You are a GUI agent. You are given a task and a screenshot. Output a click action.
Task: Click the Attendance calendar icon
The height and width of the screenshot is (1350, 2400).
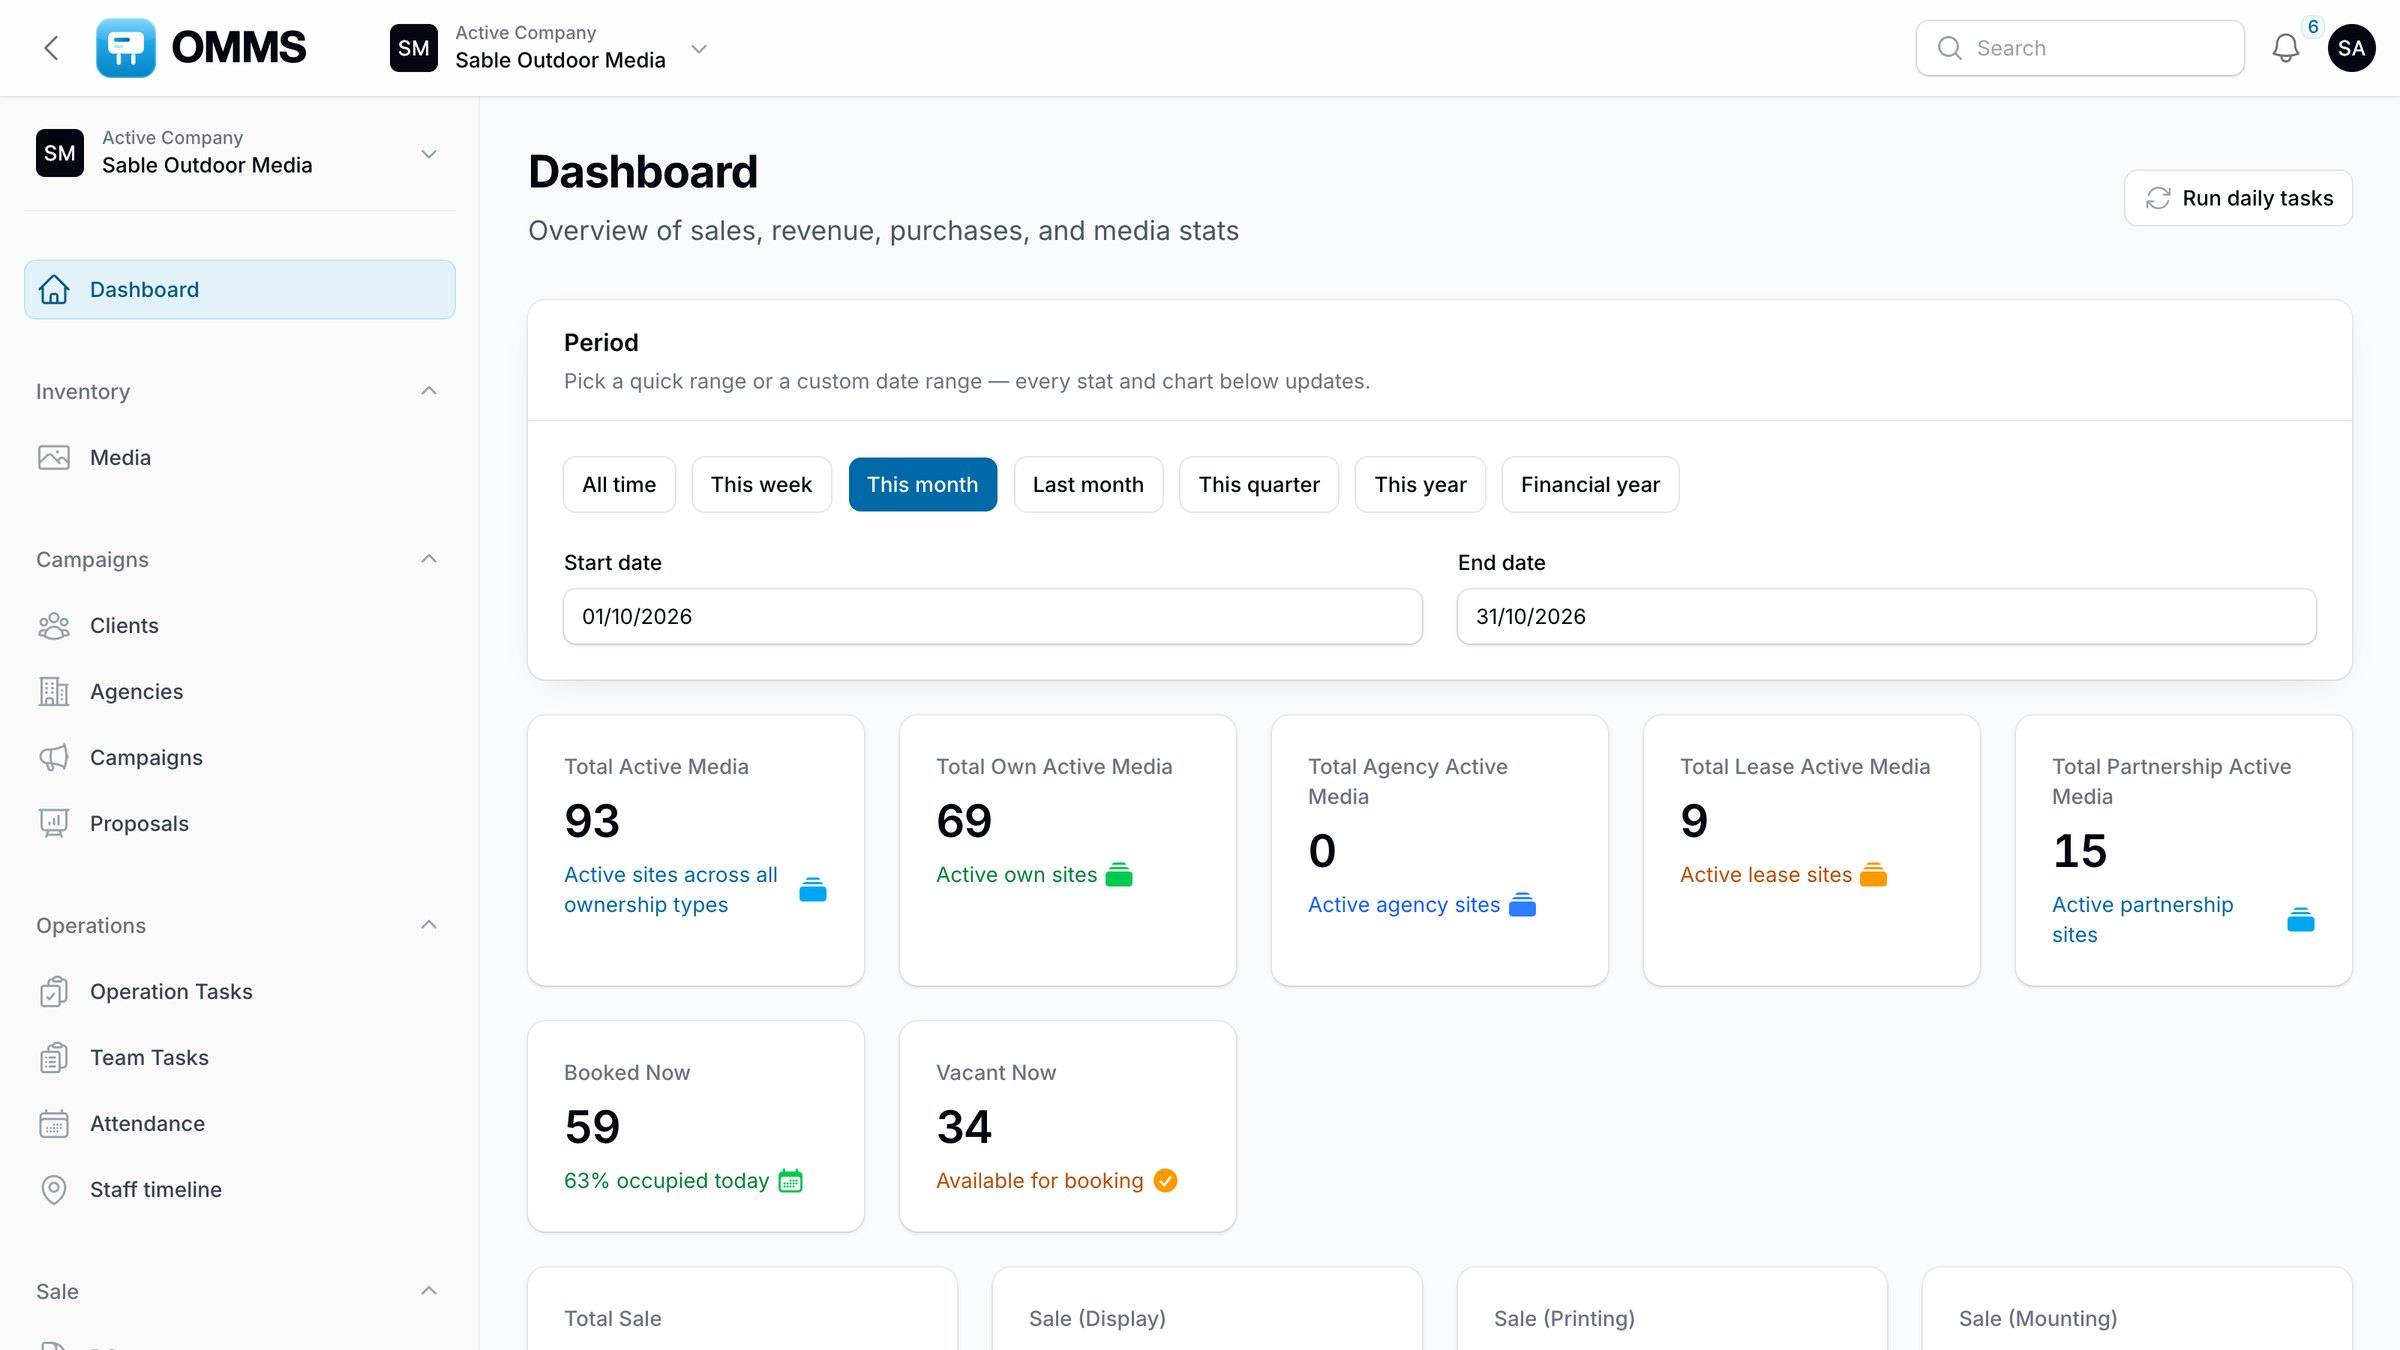click(54, 1124)
